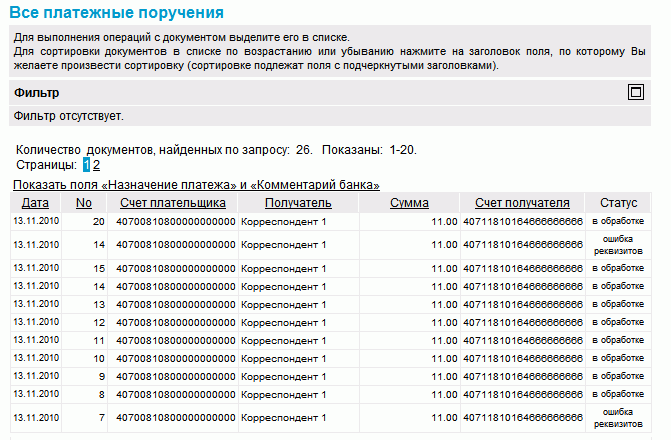Image resolution: width=671 pixels, height=440 pixels.
Task: Sort documents by the No column header
Action: coord(84,203)
